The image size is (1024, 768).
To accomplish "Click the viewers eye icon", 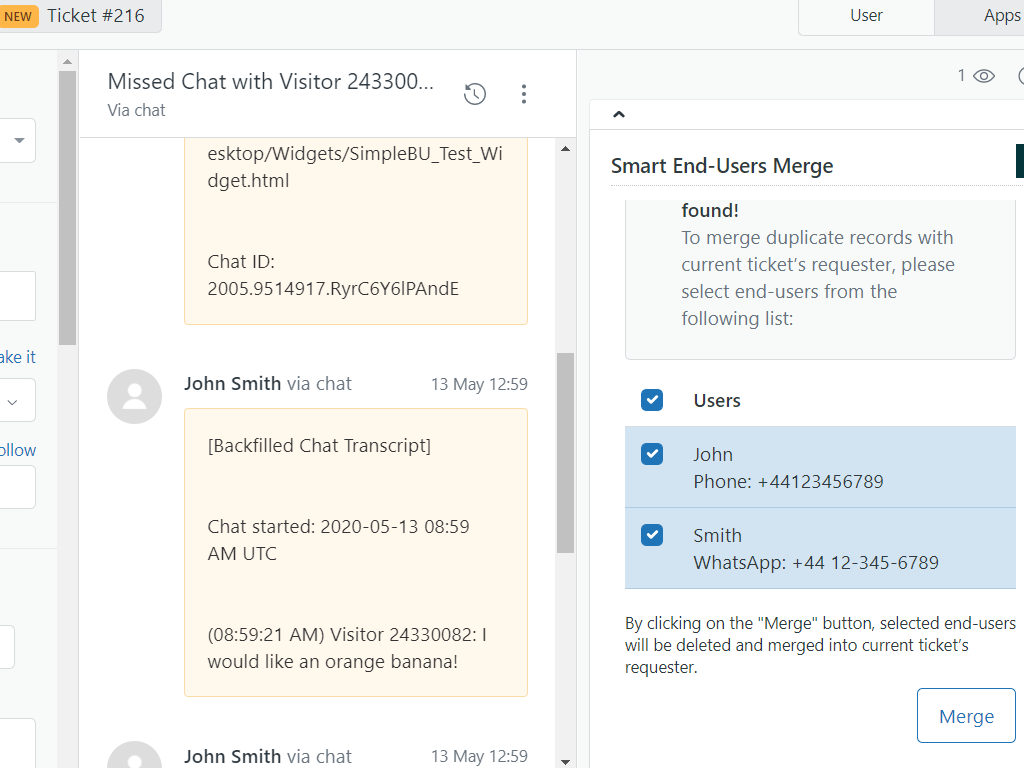I will pos(984,76).
